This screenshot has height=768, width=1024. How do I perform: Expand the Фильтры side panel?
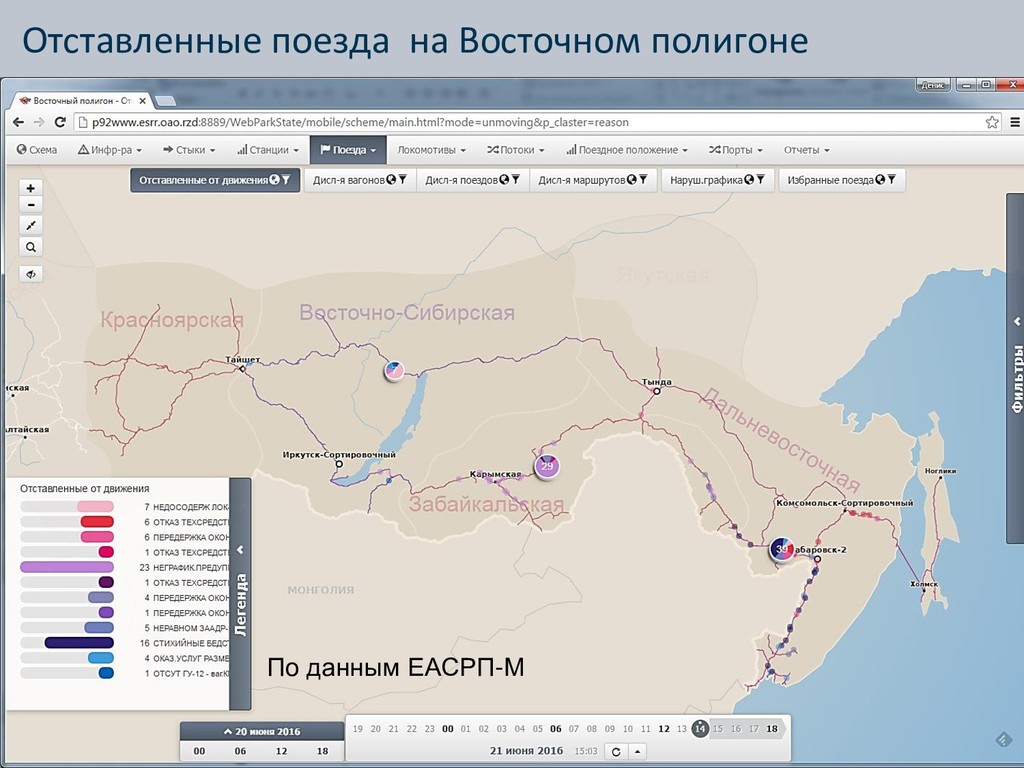[1016, 368]
